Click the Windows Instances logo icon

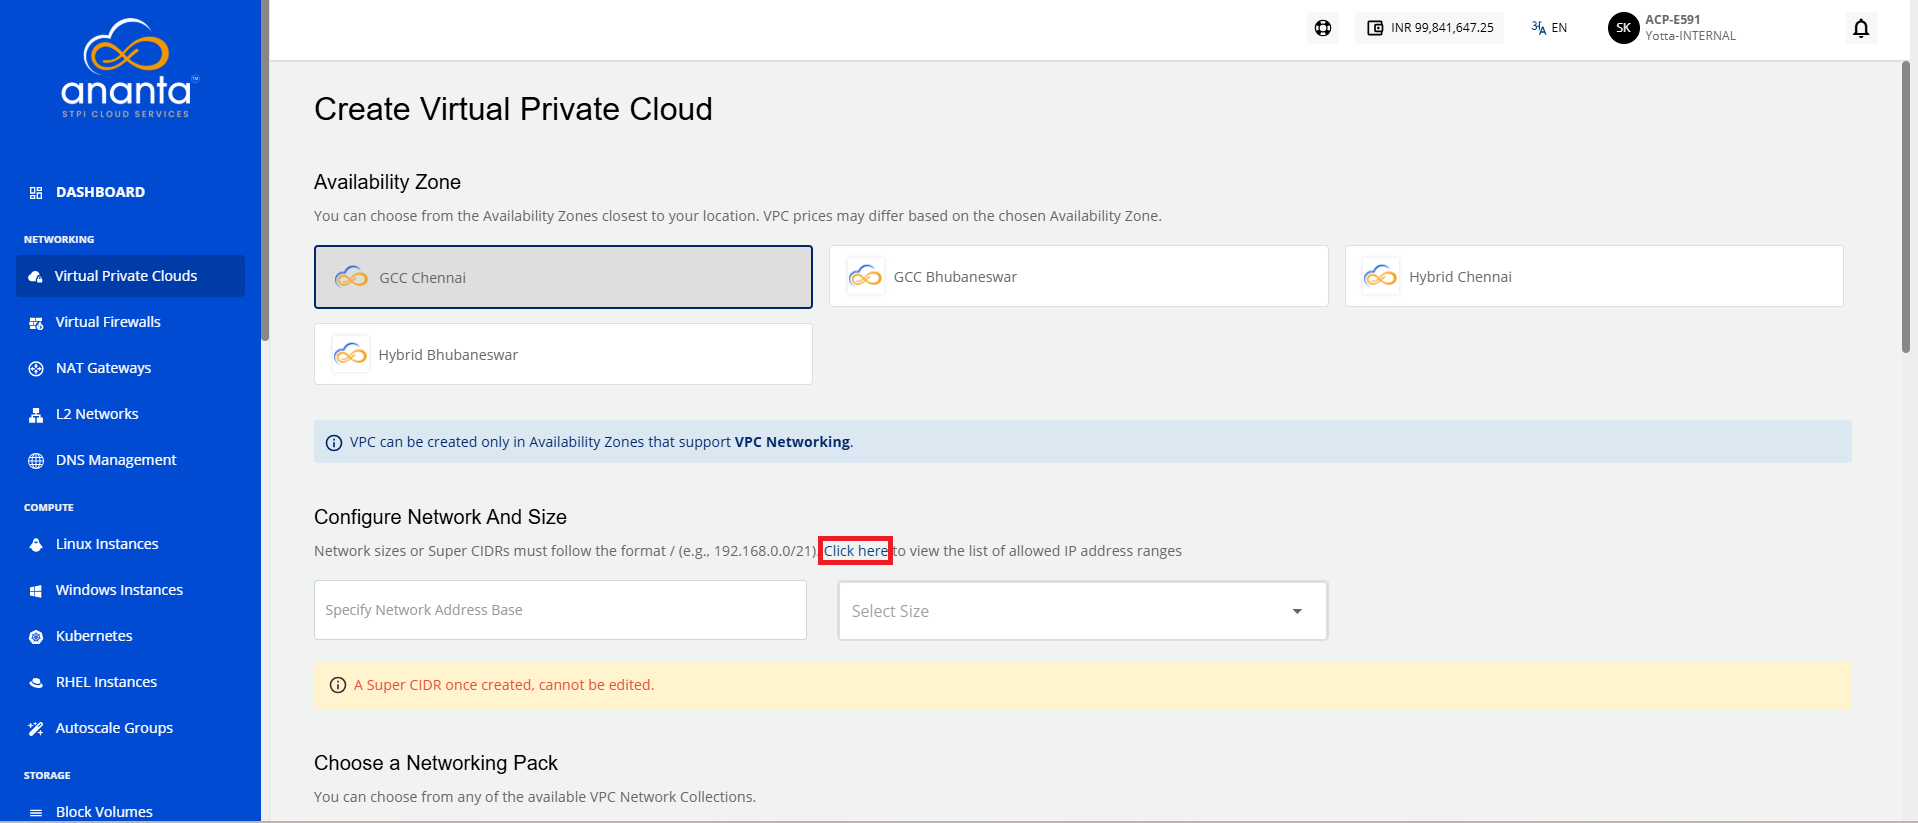36,591
